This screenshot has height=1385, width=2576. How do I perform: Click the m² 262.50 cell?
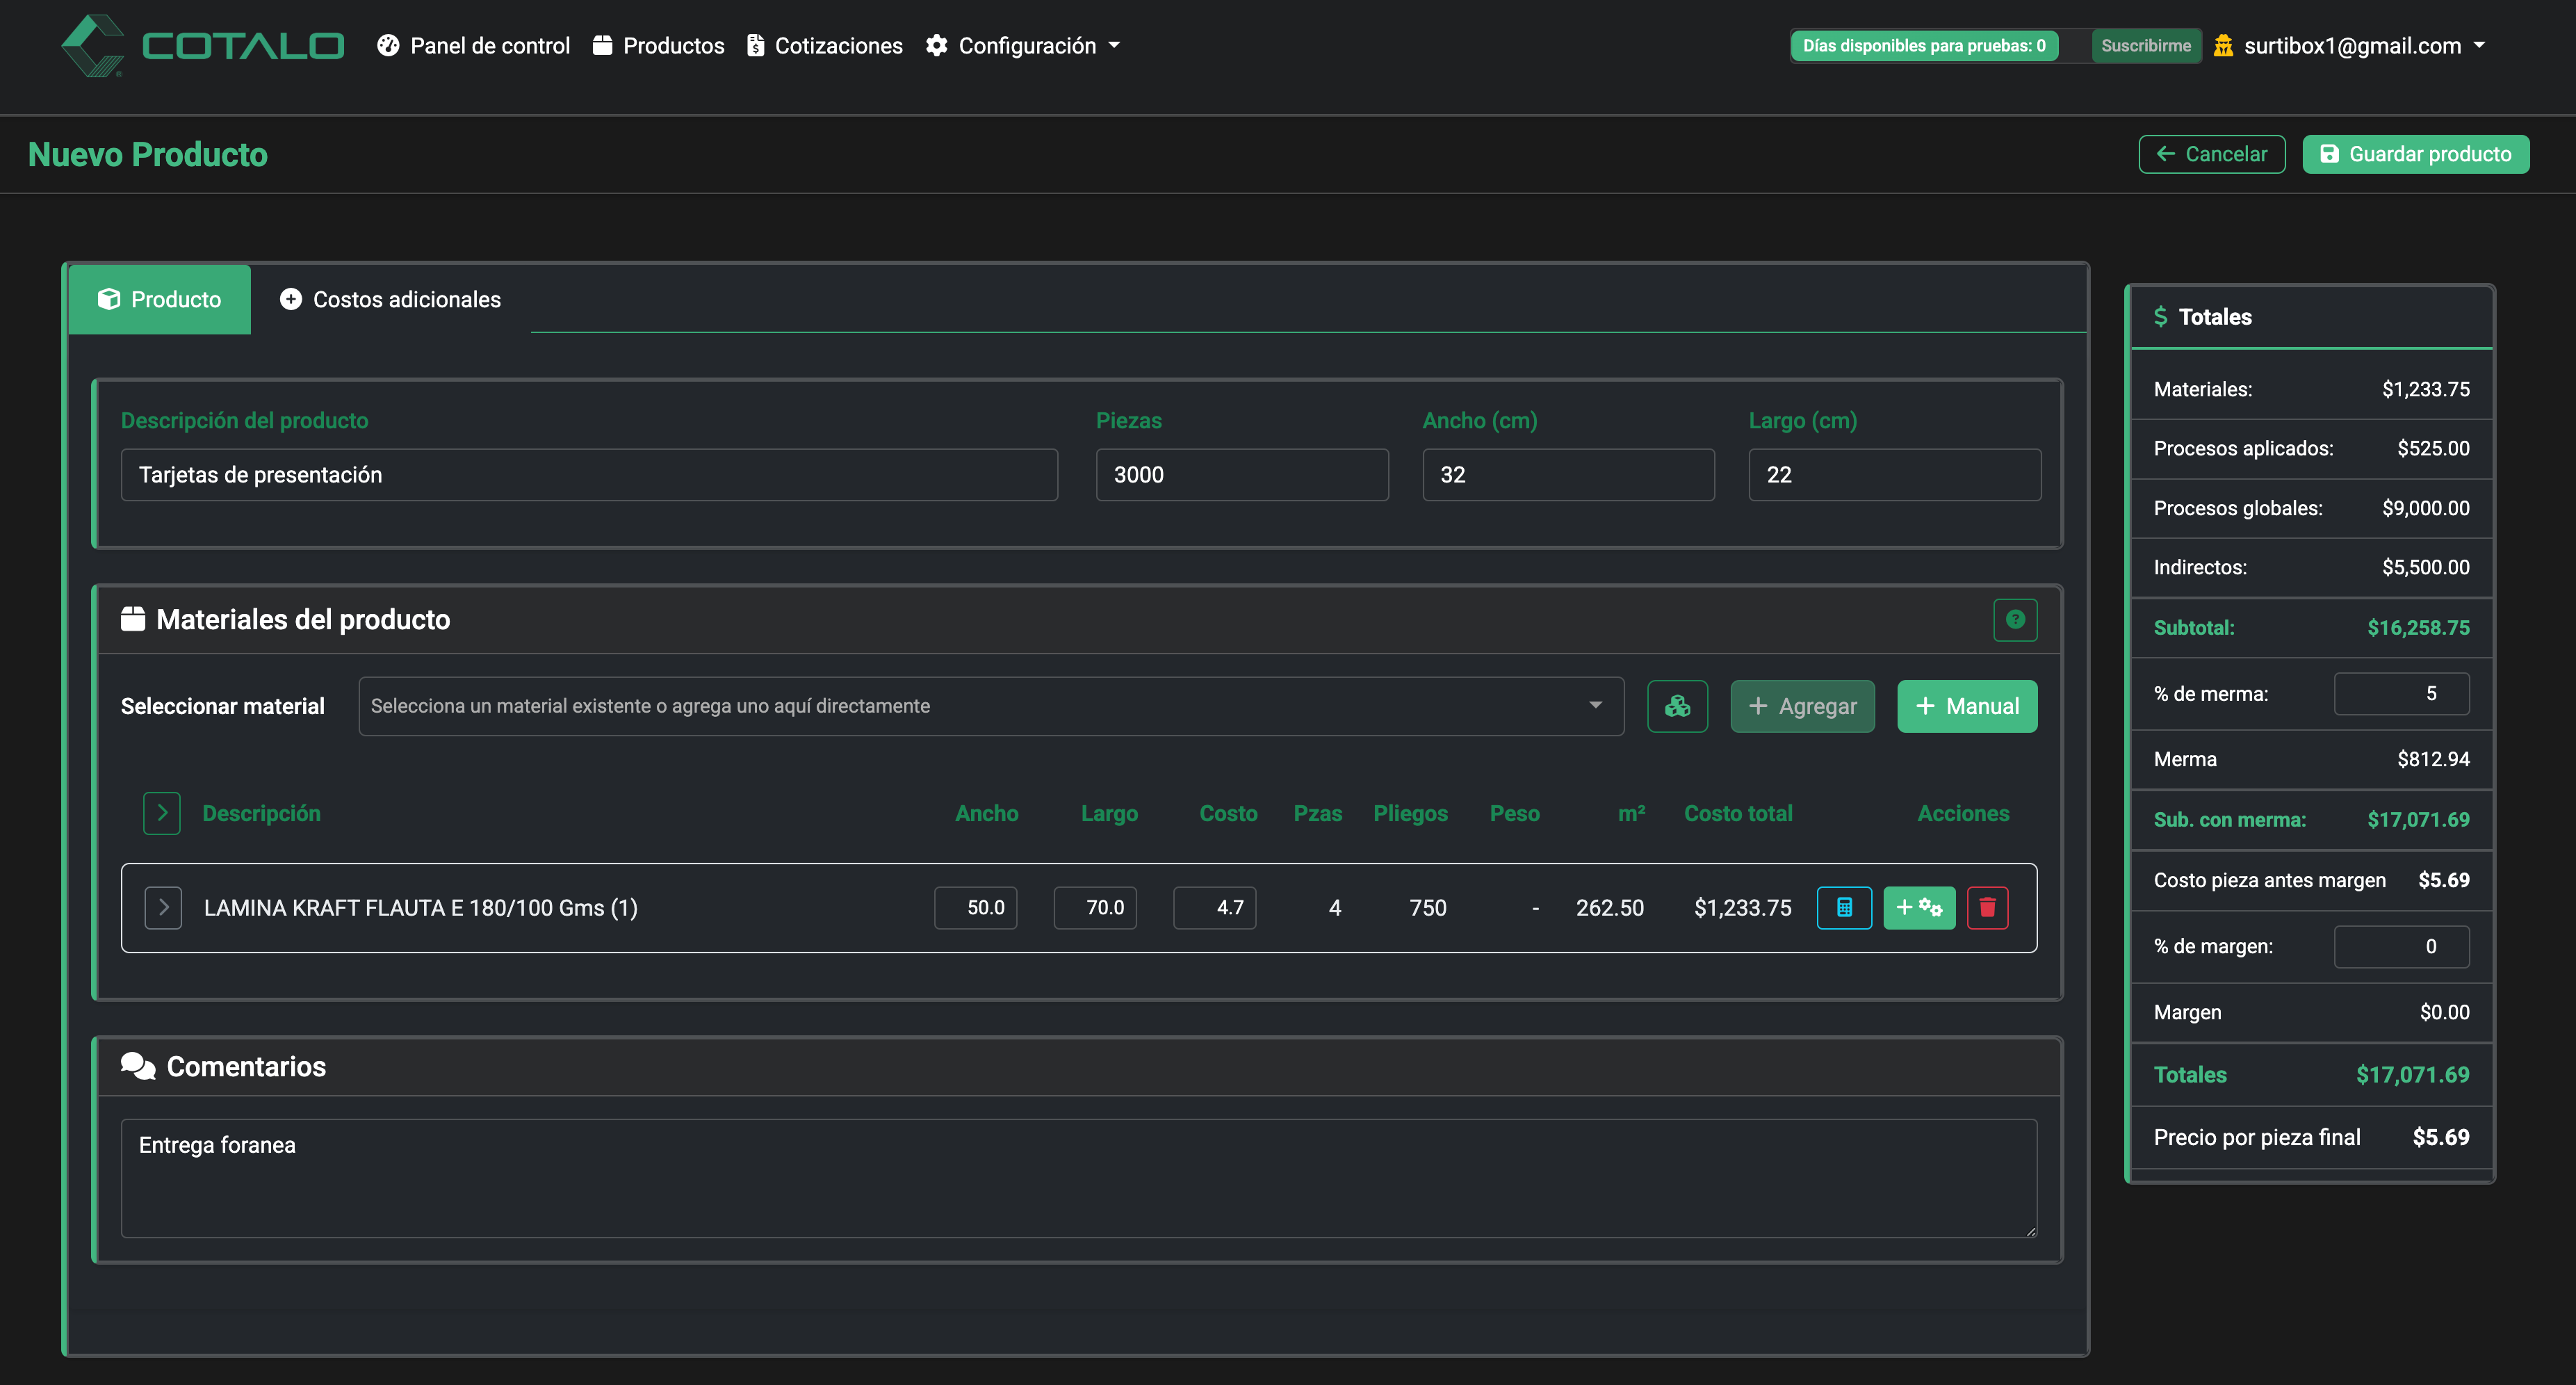(1609, 908)
